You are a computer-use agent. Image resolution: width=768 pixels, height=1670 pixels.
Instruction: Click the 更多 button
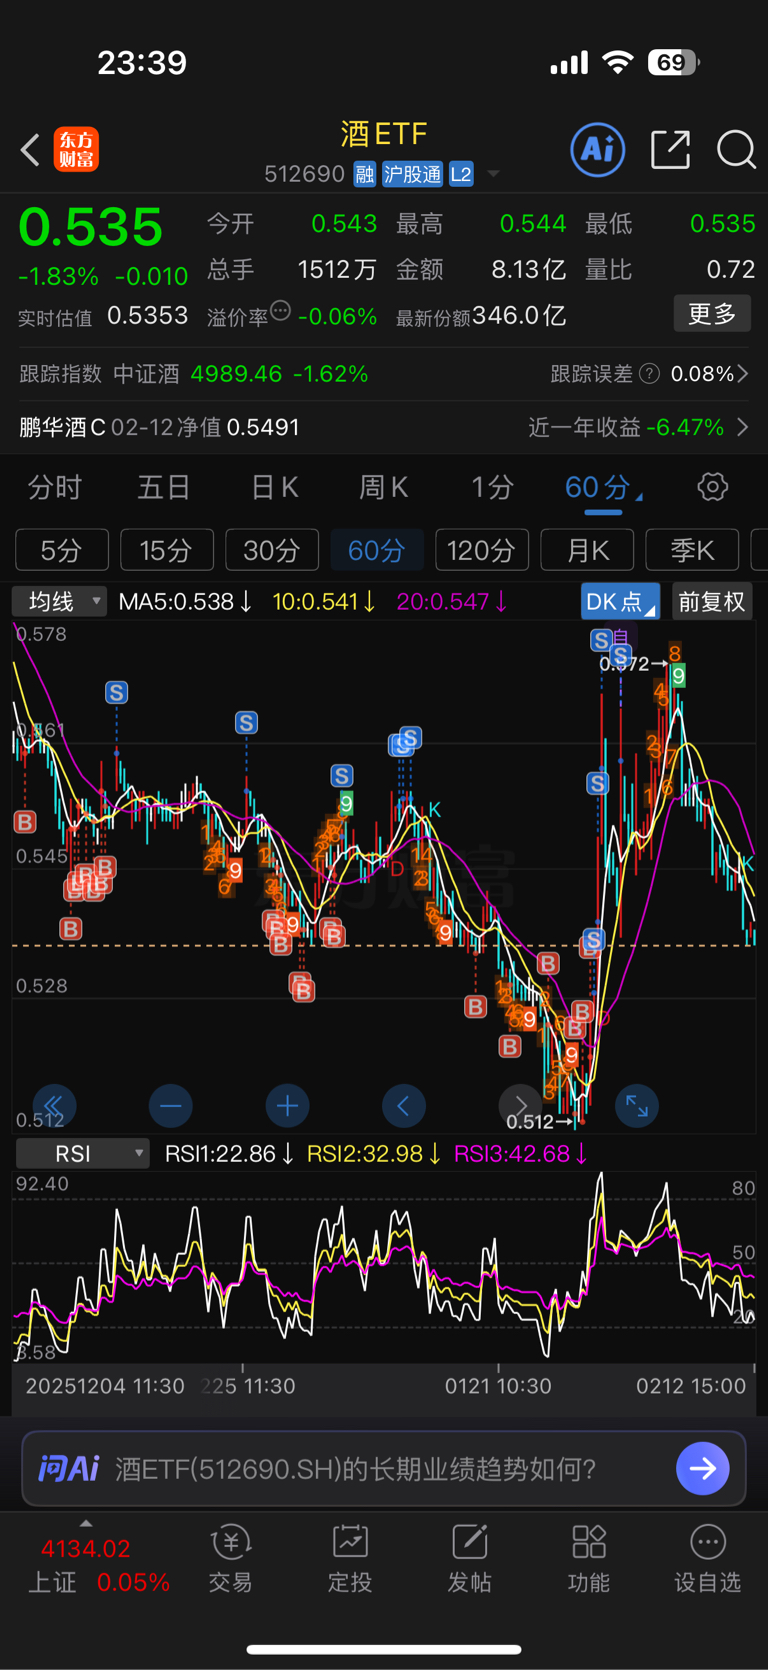(x=712, y=314)
